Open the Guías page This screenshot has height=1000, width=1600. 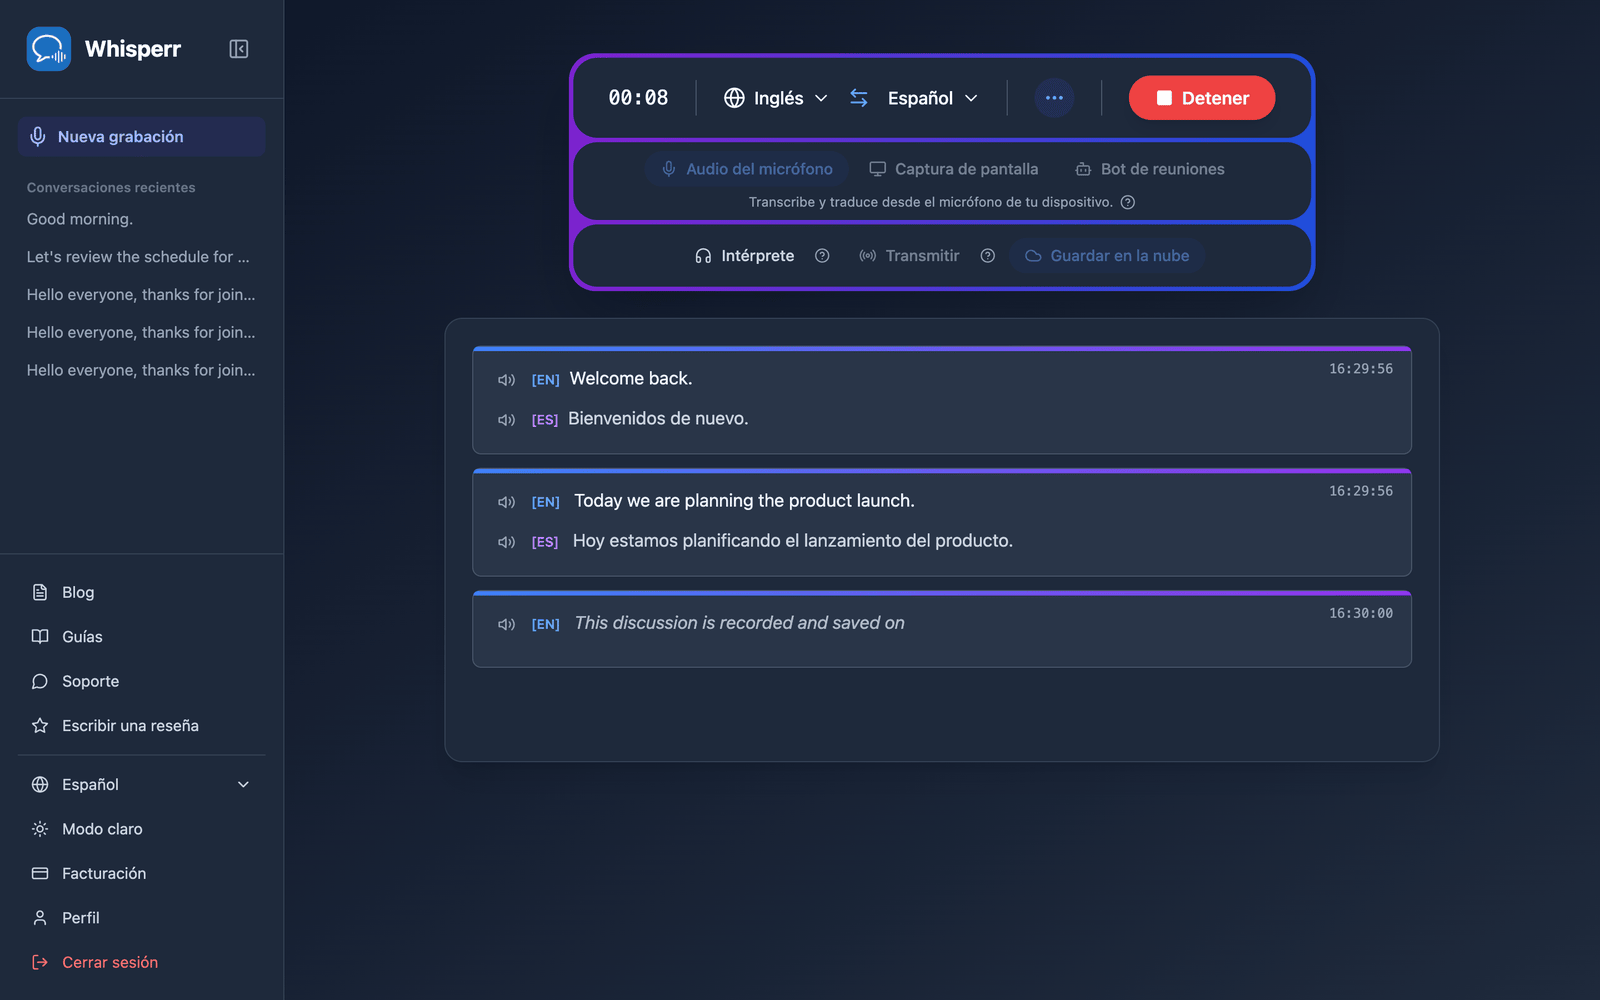(82, 637)
